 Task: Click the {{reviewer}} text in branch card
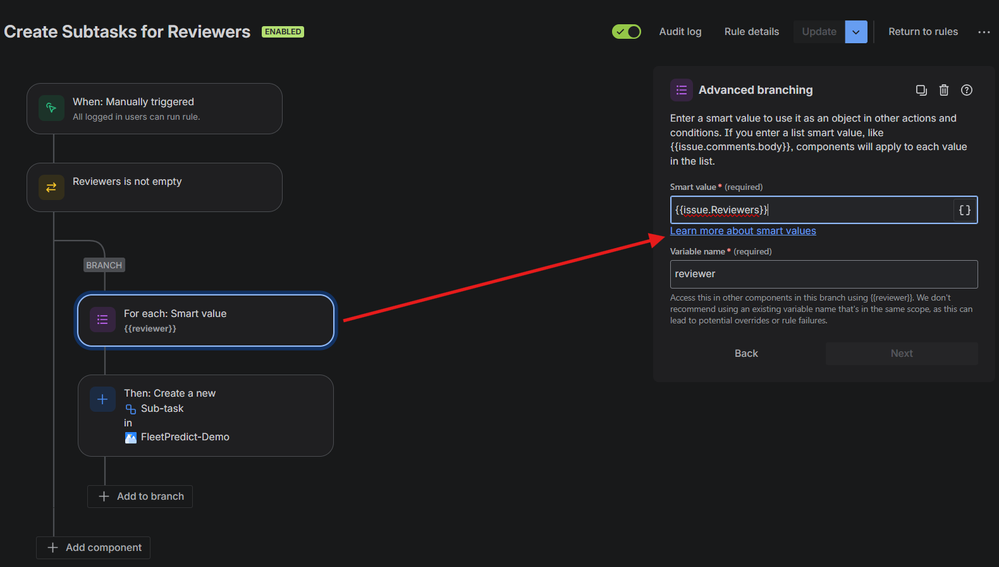click(x=150, y=329)
